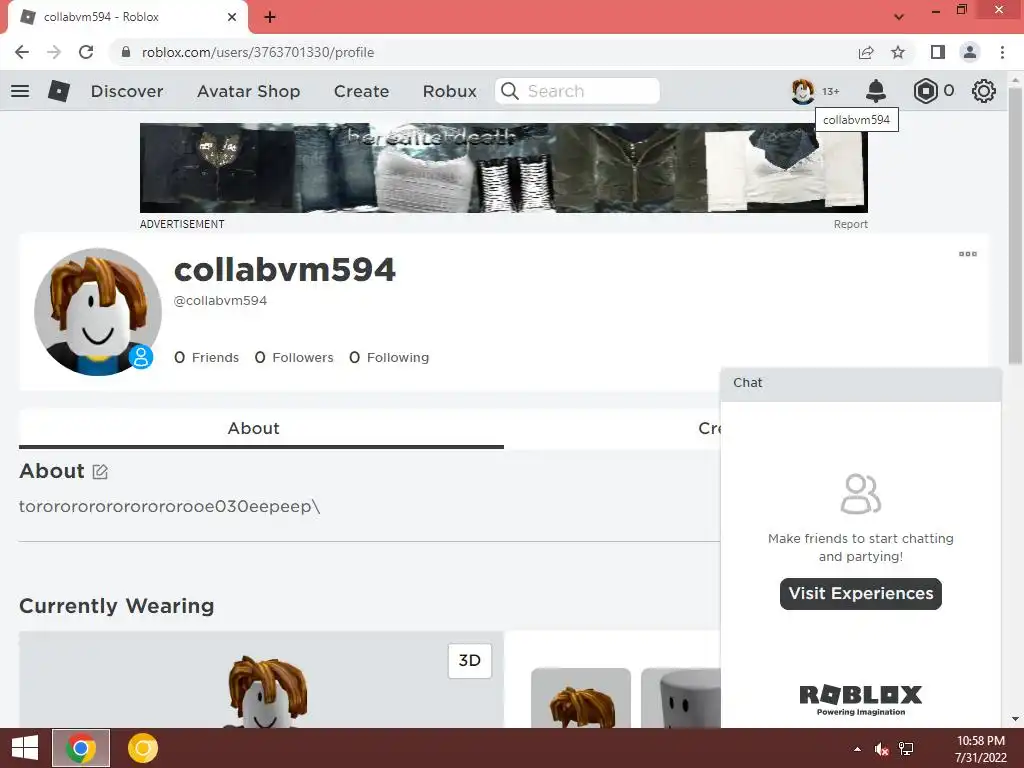The width and height of the screenshot is (1024, 768).
Task: Open the hamburger navigation menu
Action: (20, 91)
